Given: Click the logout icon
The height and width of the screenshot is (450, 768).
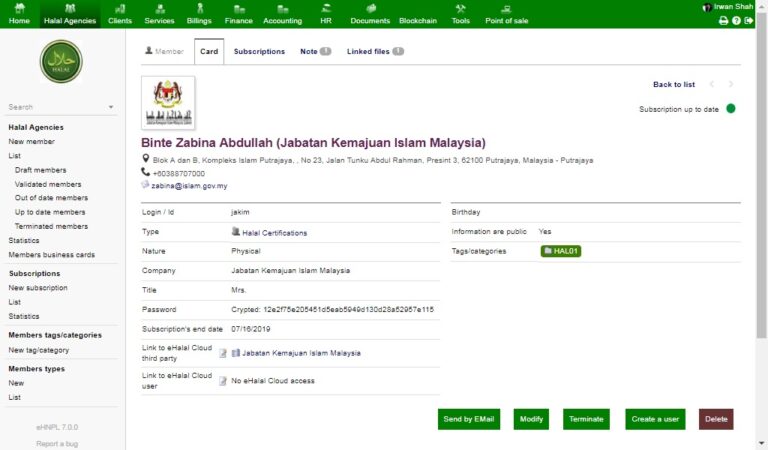Looking at the screenshot, I should click(748, 21).
